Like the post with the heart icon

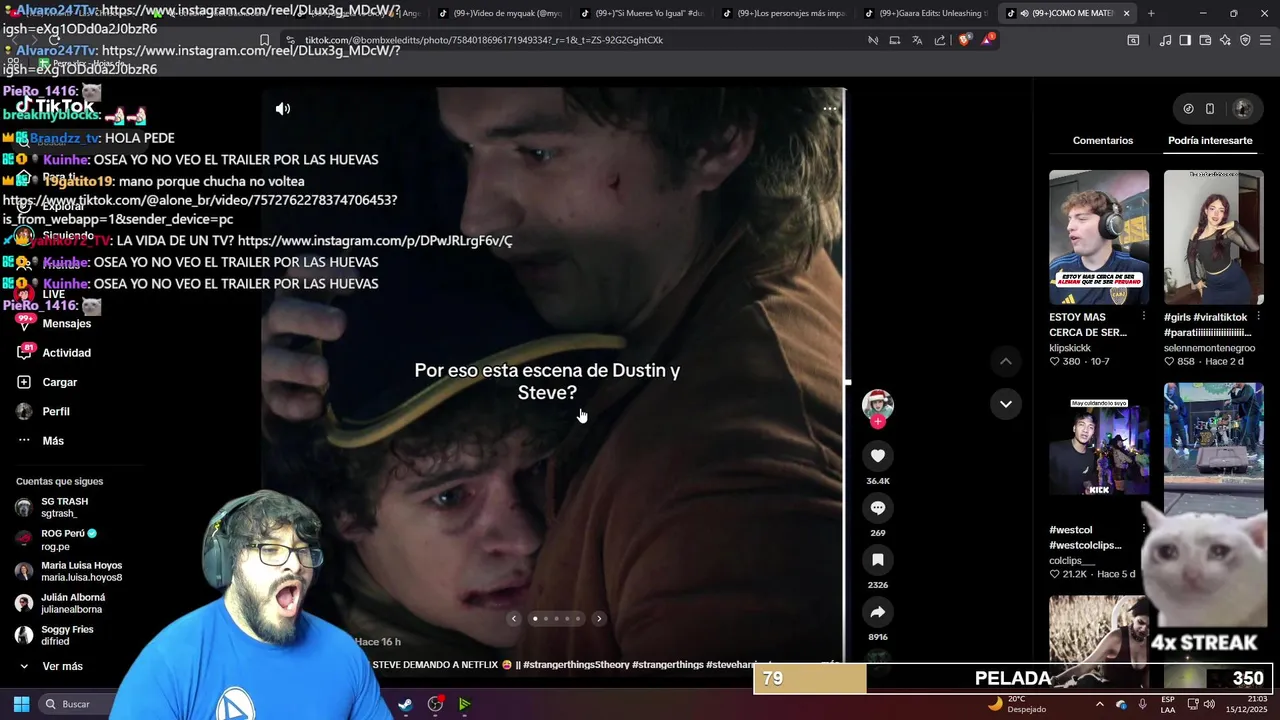tap(878, 456)
